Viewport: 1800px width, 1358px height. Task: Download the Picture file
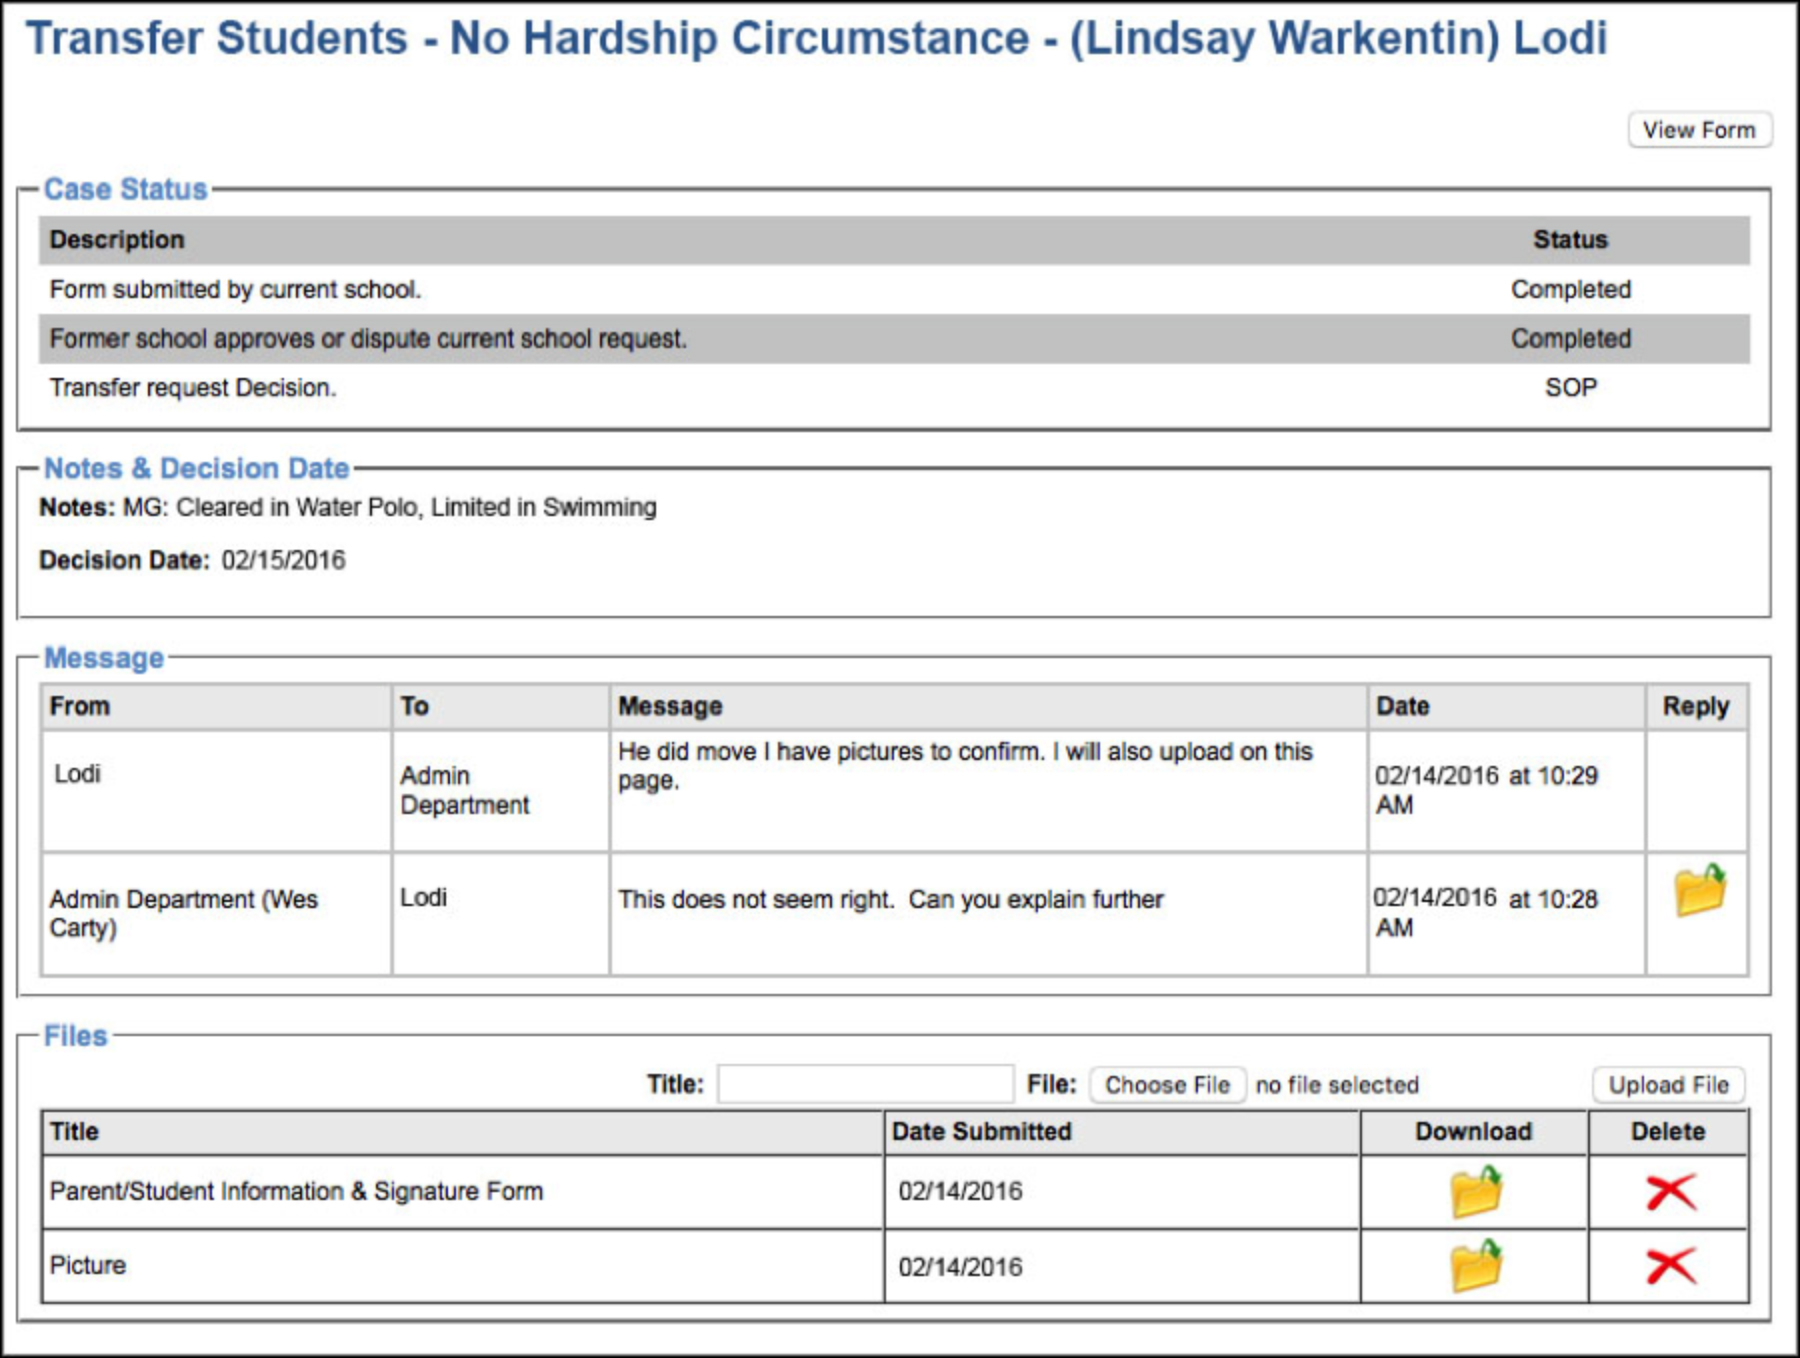pos(1476,1265)
